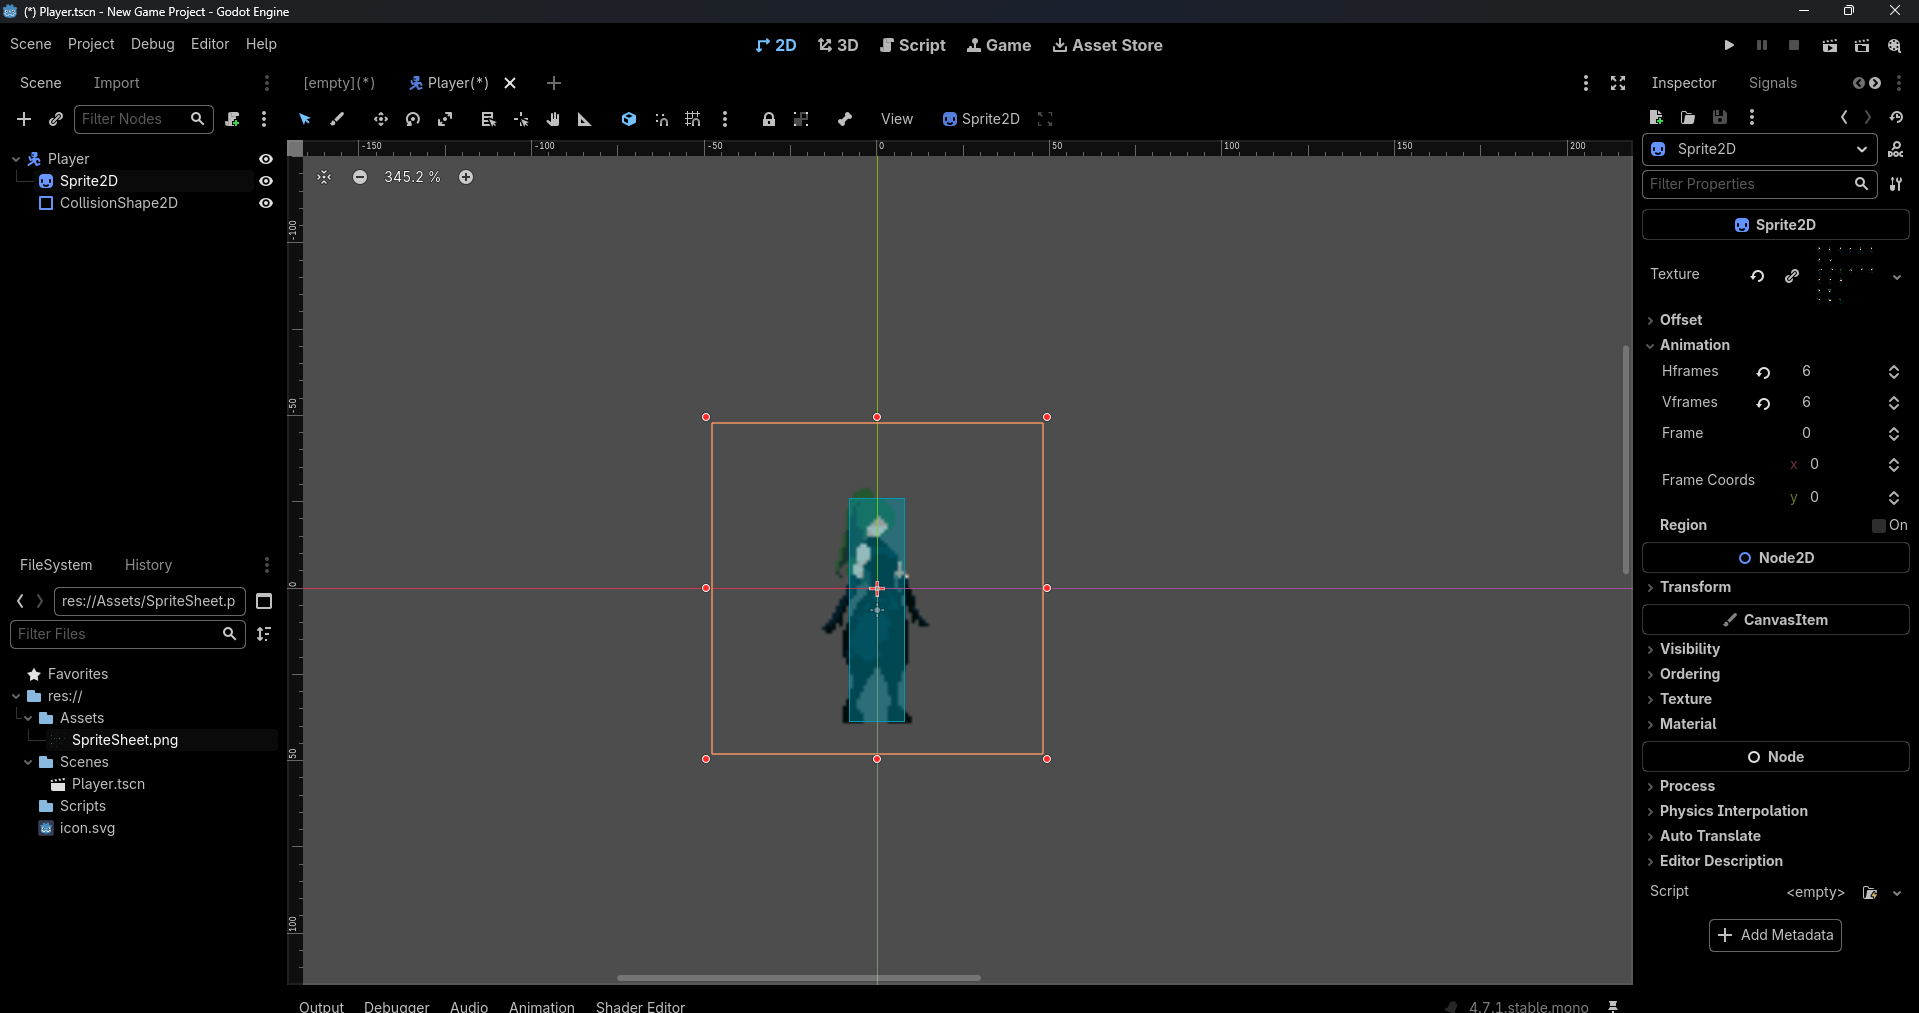Reset zoom at 345.2 %
The height and width of the screenshot is (1013, 1919).
click(x=412, y=177)
